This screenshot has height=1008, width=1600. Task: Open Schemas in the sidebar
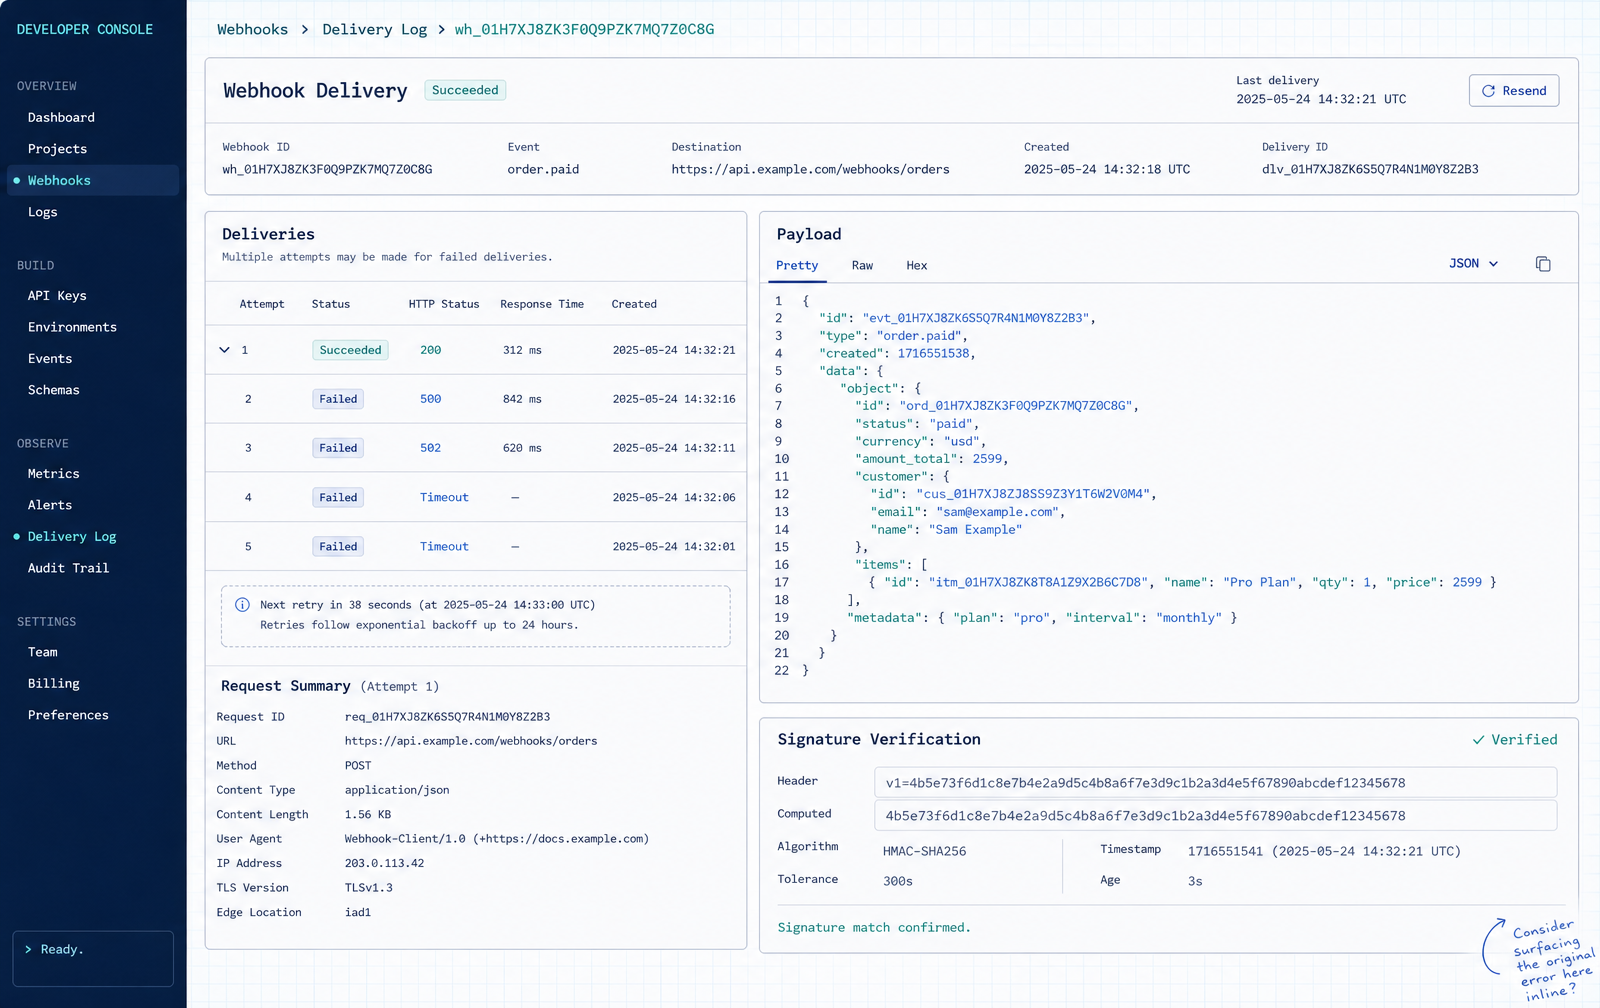(x=53, y=390)
